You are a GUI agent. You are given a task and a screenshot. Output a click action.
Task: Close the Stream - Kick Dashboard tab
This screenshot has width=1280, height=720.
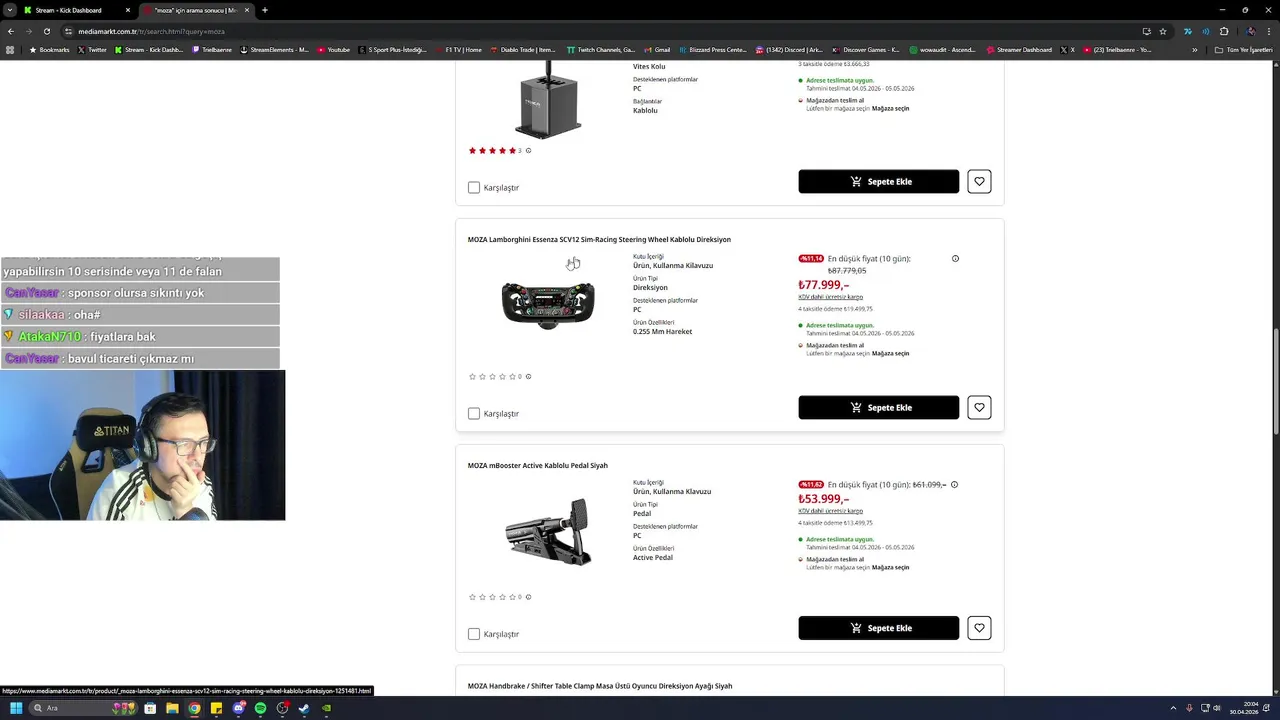[128, 10]
